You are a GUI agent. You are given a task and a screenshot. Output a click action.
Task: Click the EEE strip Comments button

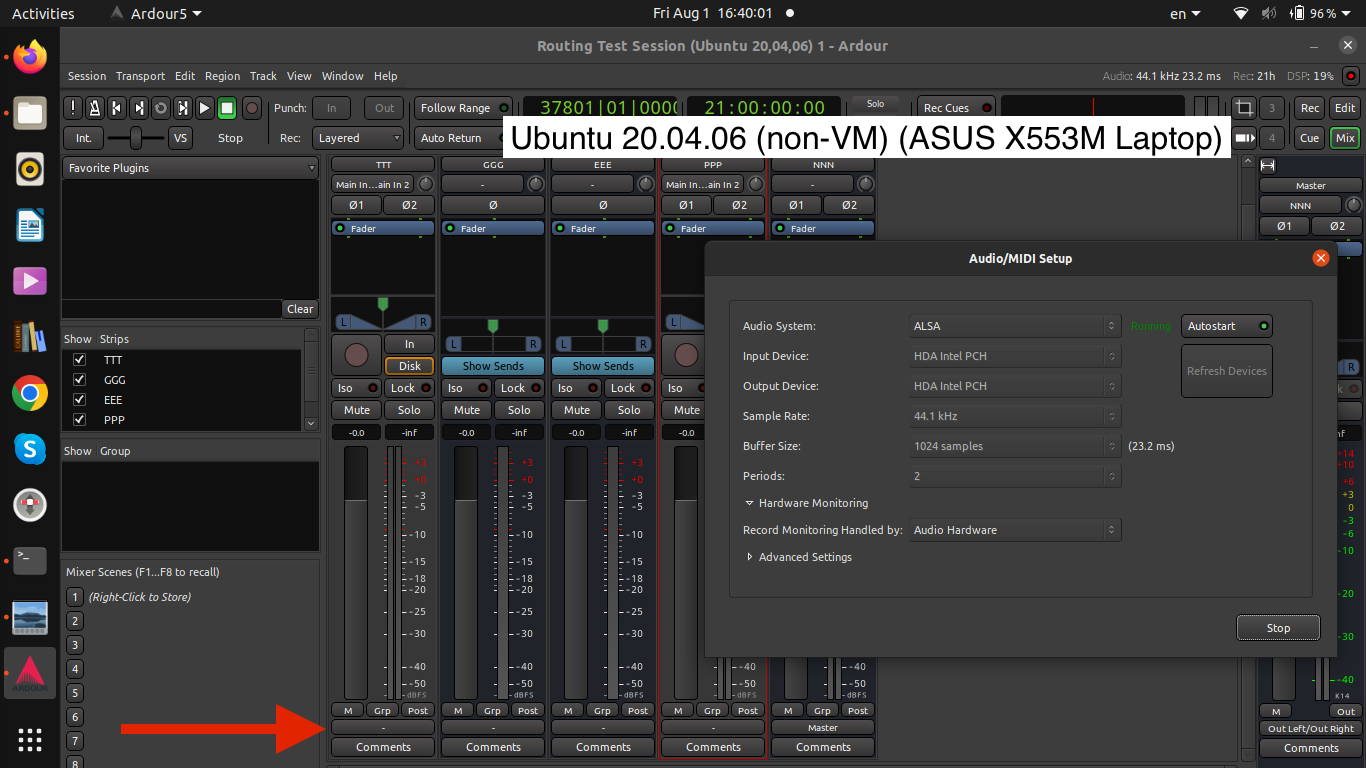click(603, 747)
